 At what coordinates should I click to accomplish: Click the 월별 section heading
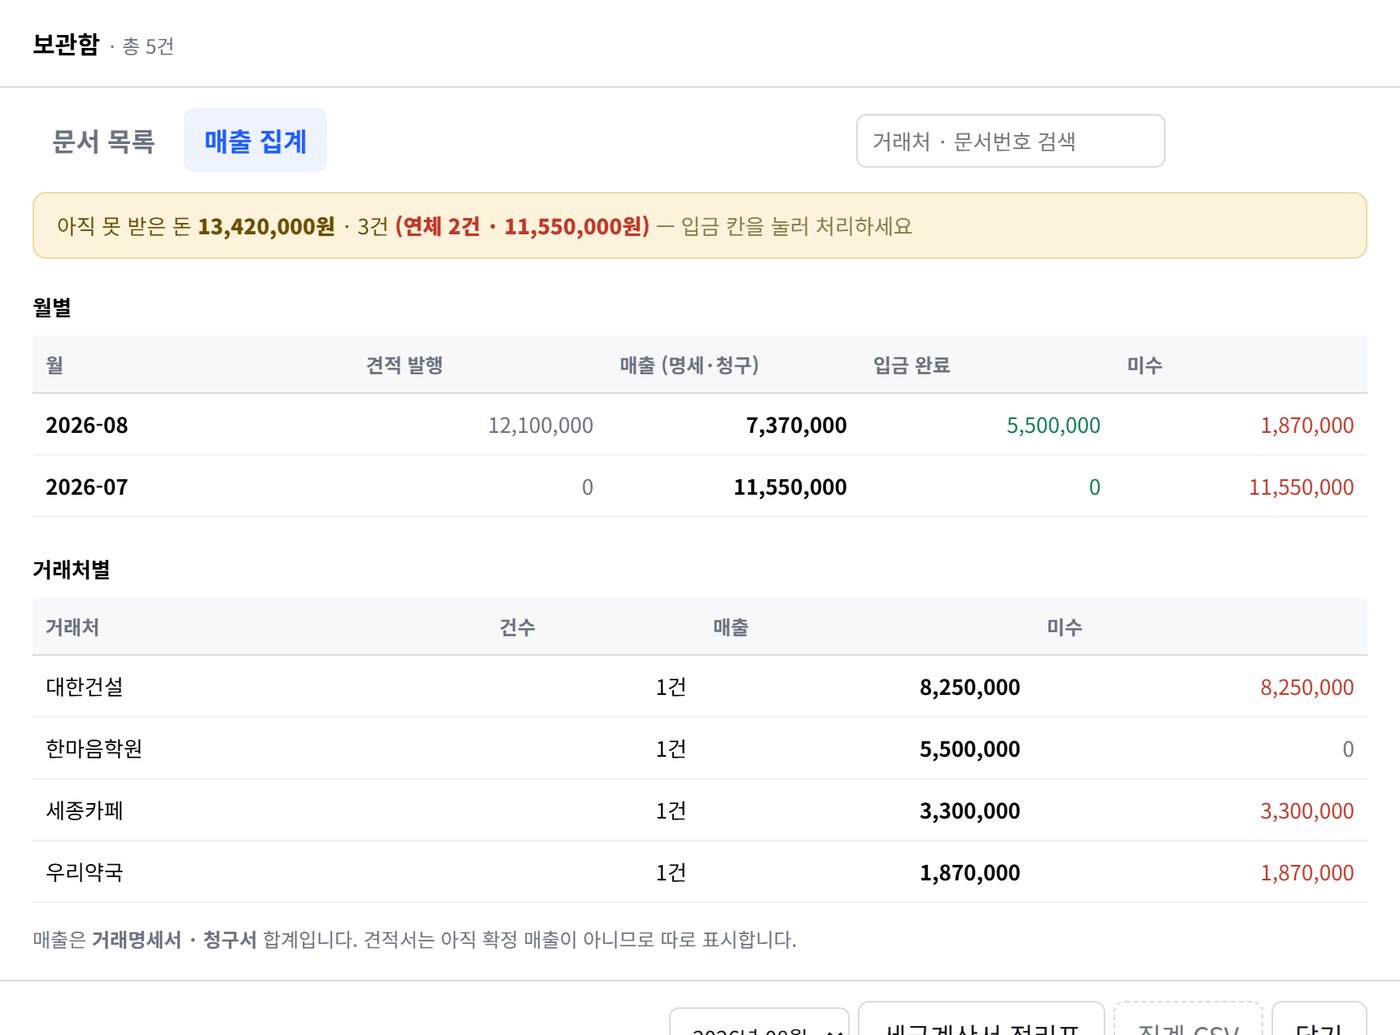52,307
